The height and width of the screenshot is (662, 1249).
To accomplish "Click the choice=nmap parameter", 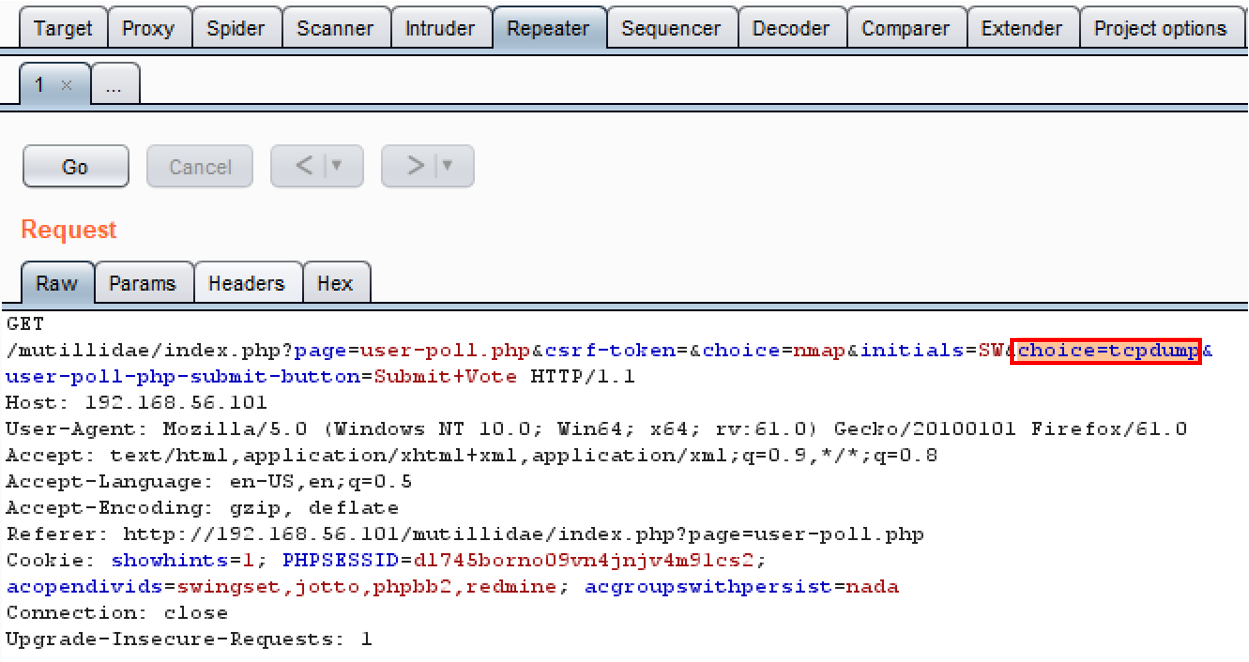I will point(773,351).
